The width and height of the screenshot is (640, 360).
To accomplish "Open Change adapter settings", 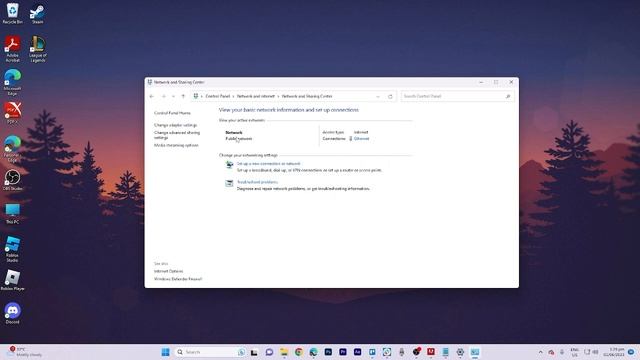I will [176, 125].
